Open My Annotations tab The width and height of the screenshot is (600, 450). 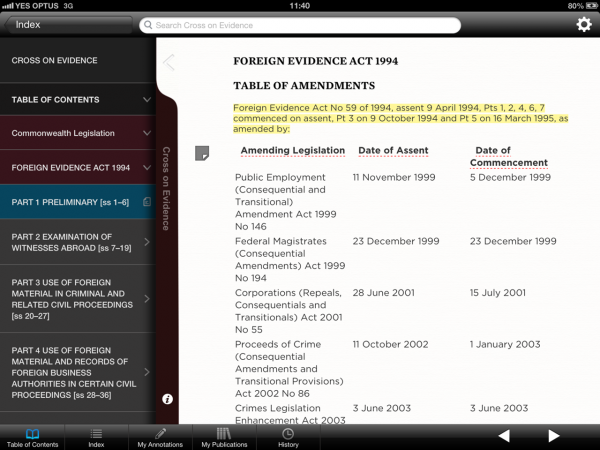point(160,438)
